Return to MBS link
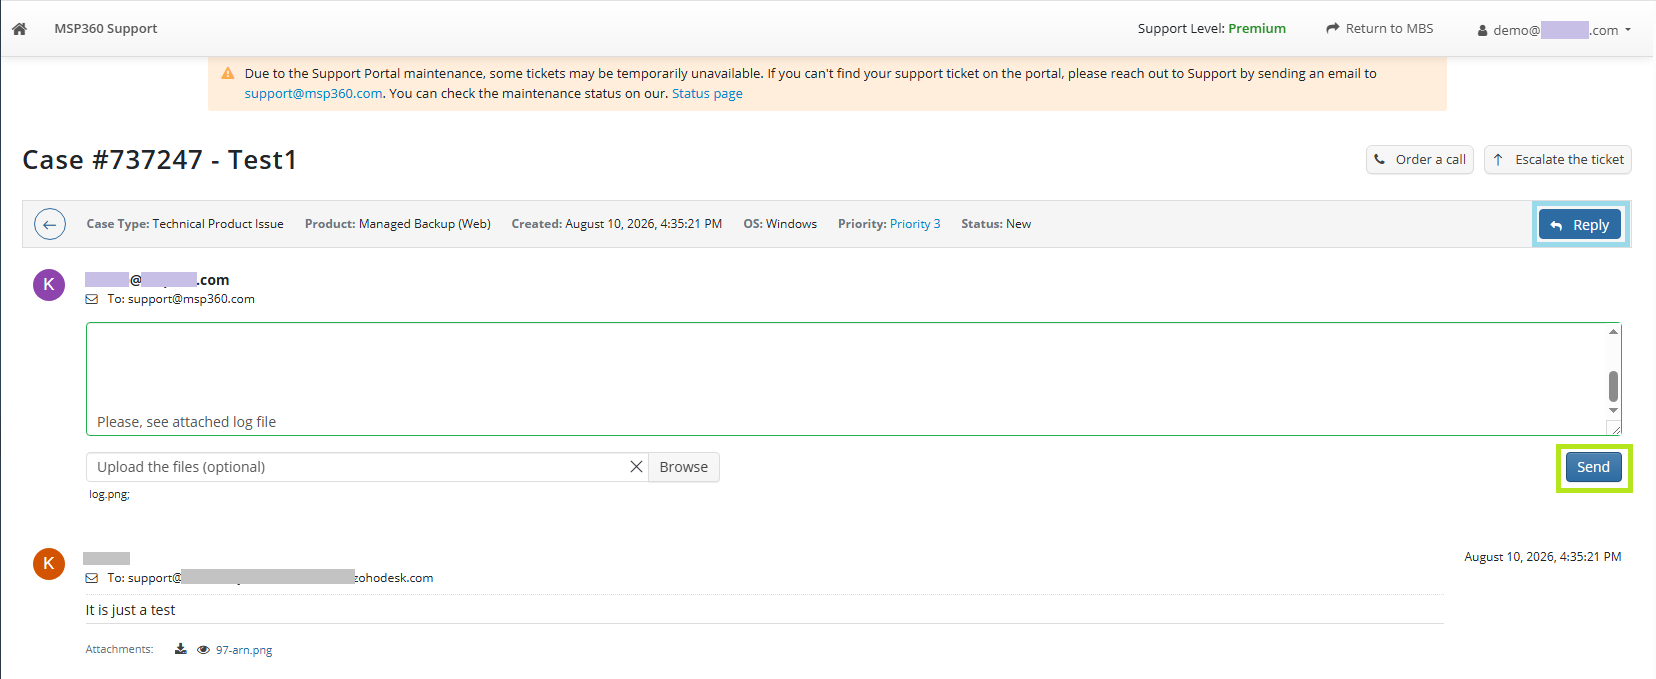The width and height of the screenshot is (1656, 679). 1380,29
